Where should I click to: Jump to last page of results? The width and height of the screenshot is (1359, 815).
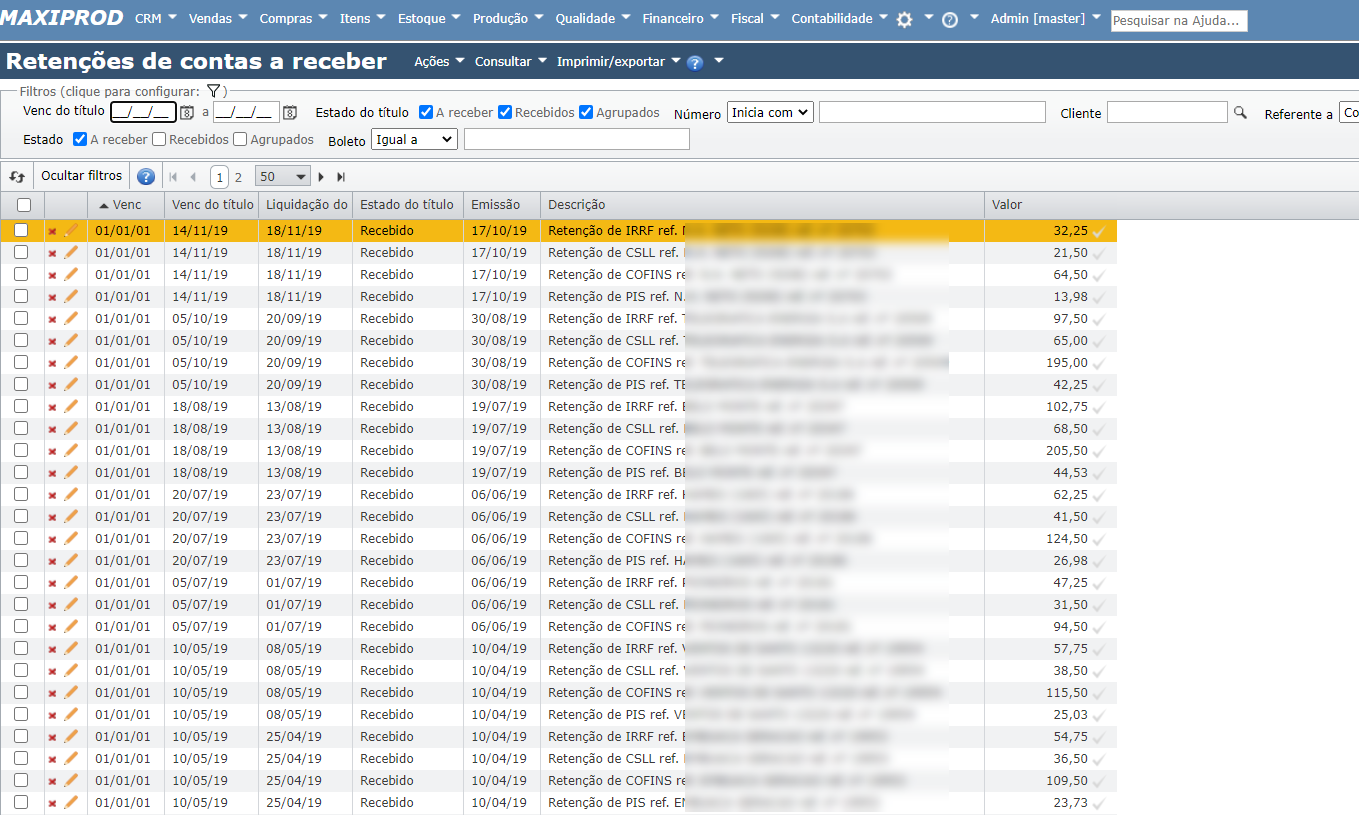pos(341,177)
